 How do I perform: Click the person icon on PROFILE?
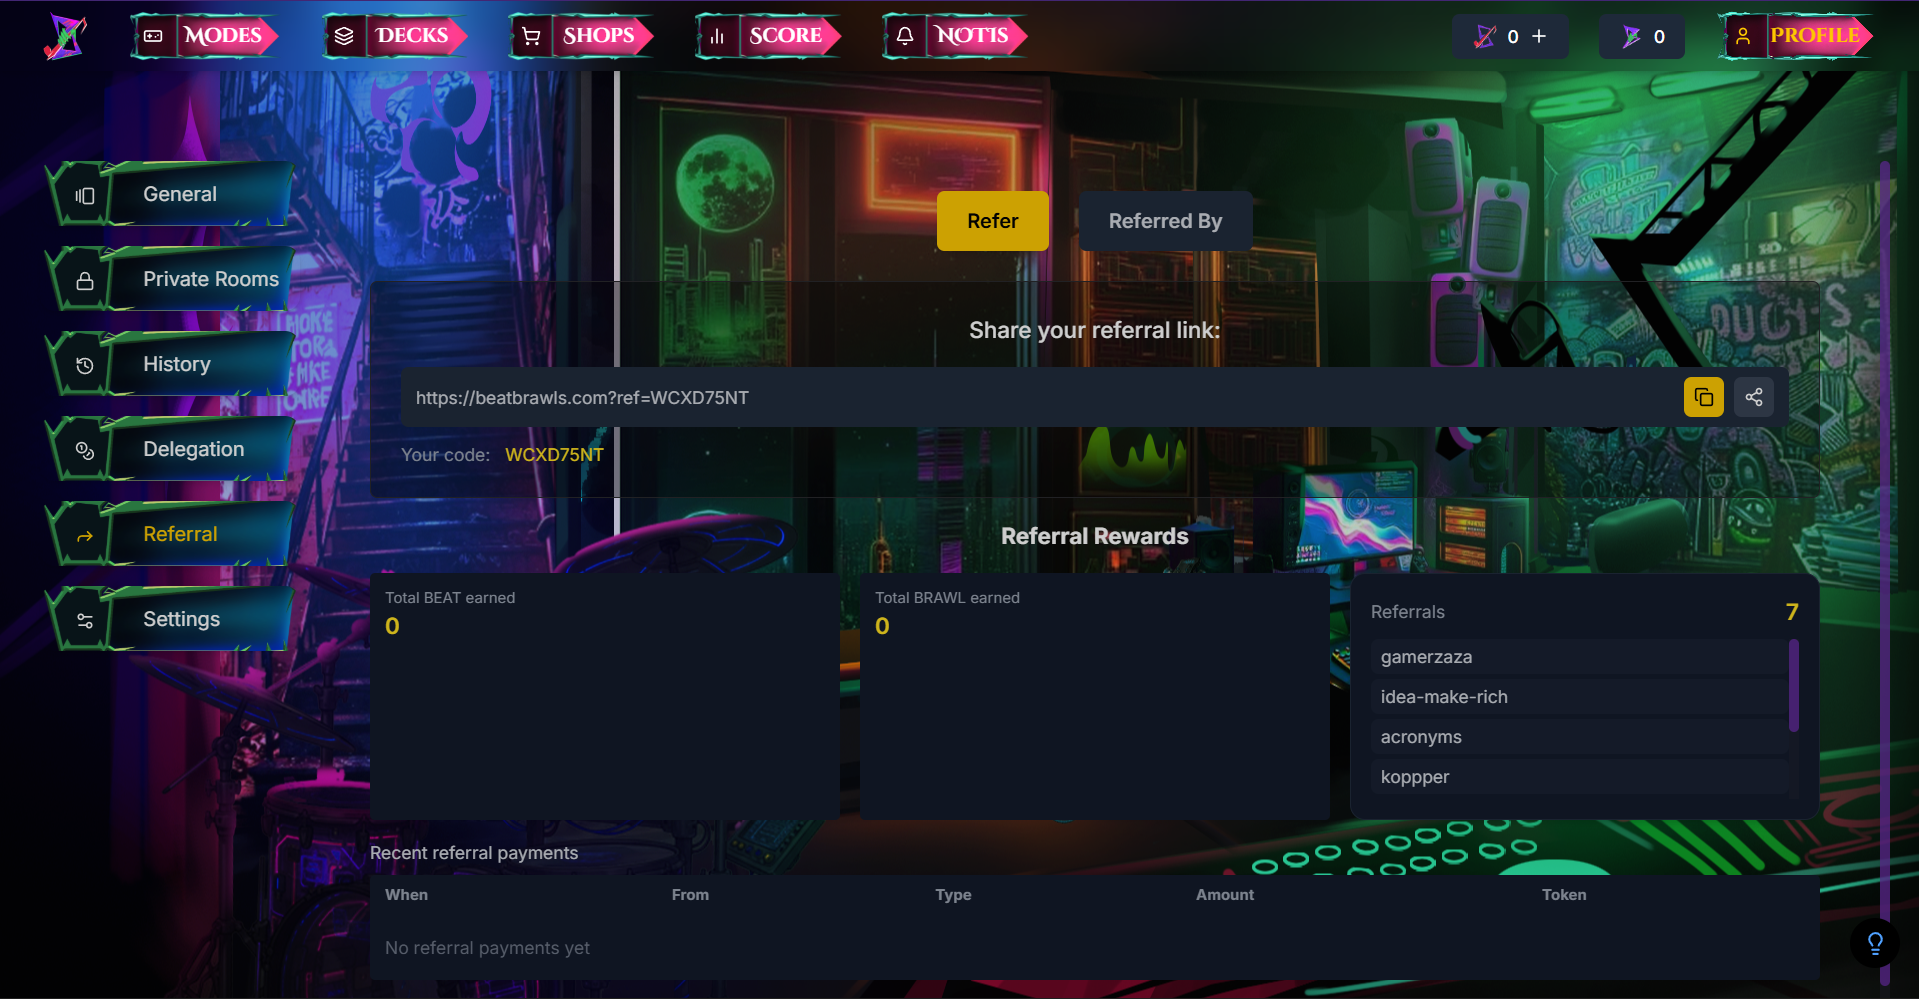click(1744, 34)
